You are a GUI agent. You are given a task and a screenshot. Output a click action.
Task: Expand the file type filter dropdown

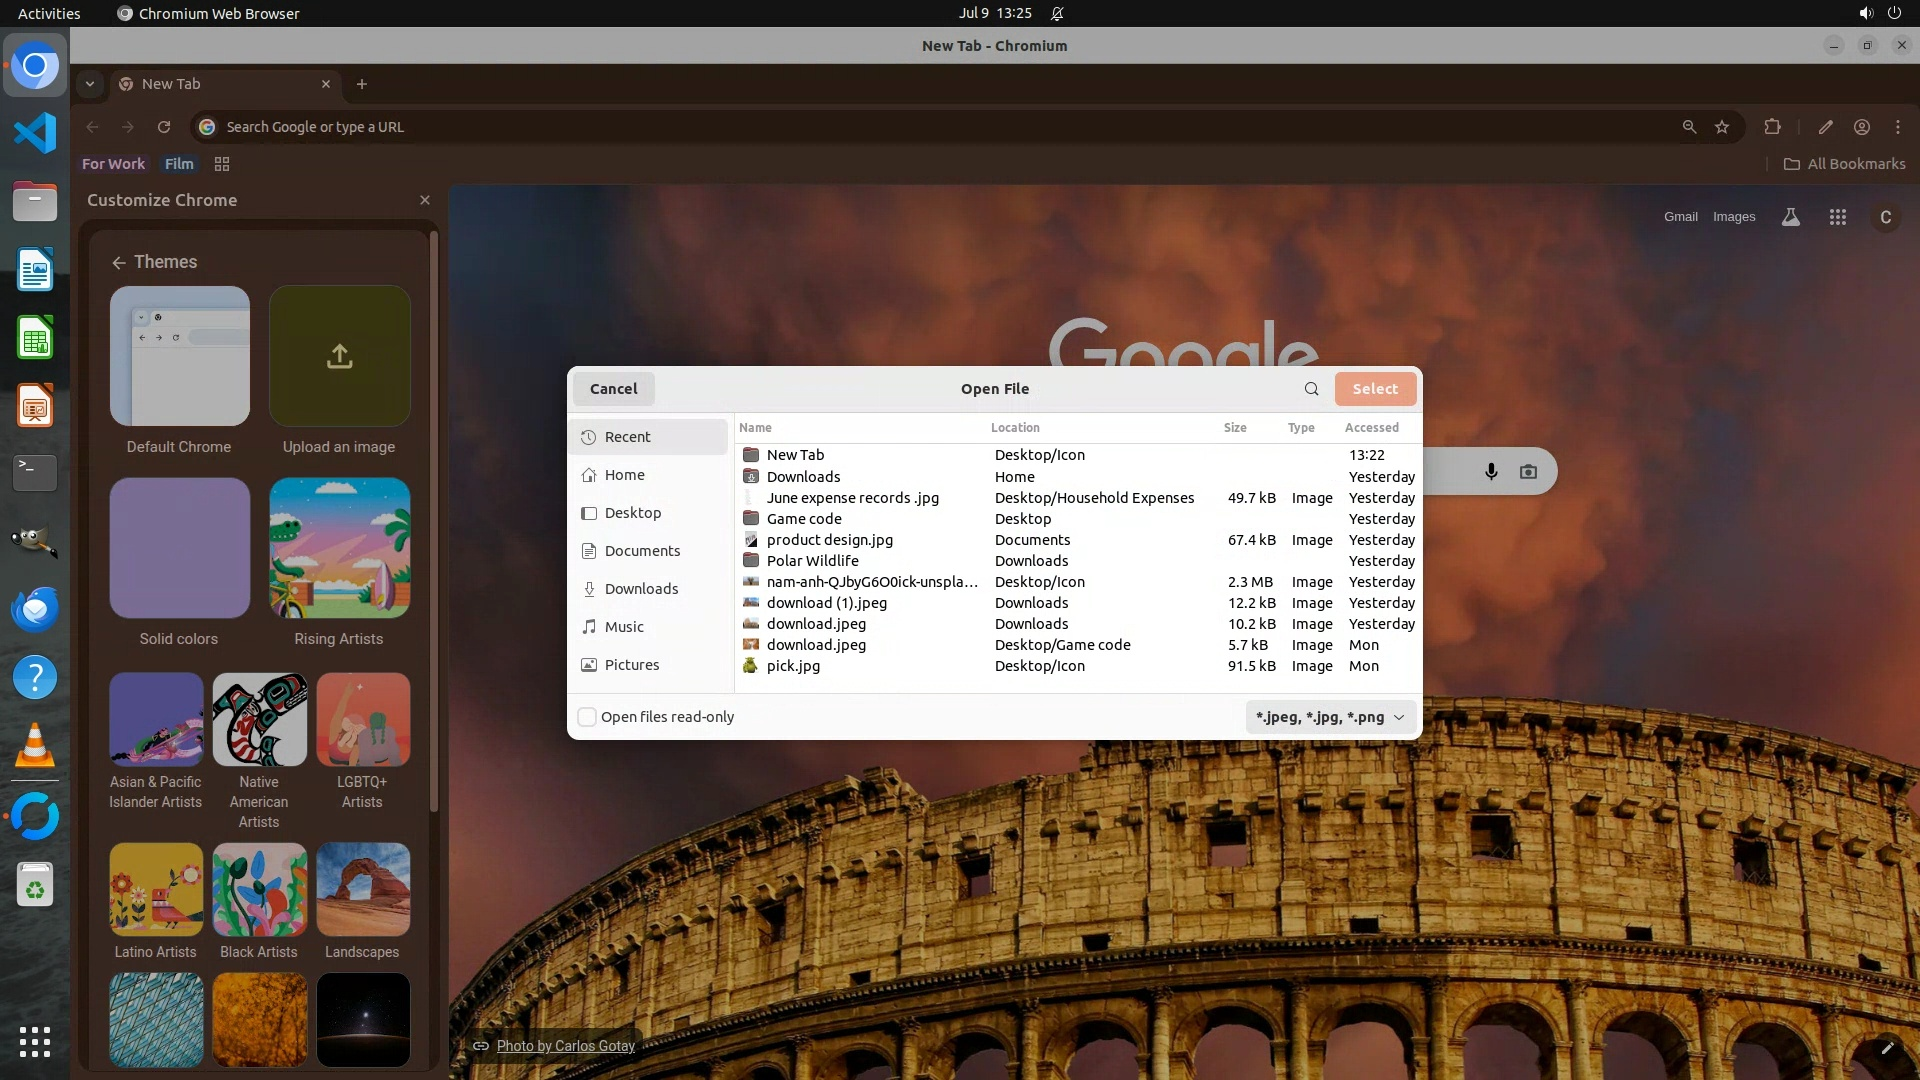(x=1329, y=717)
